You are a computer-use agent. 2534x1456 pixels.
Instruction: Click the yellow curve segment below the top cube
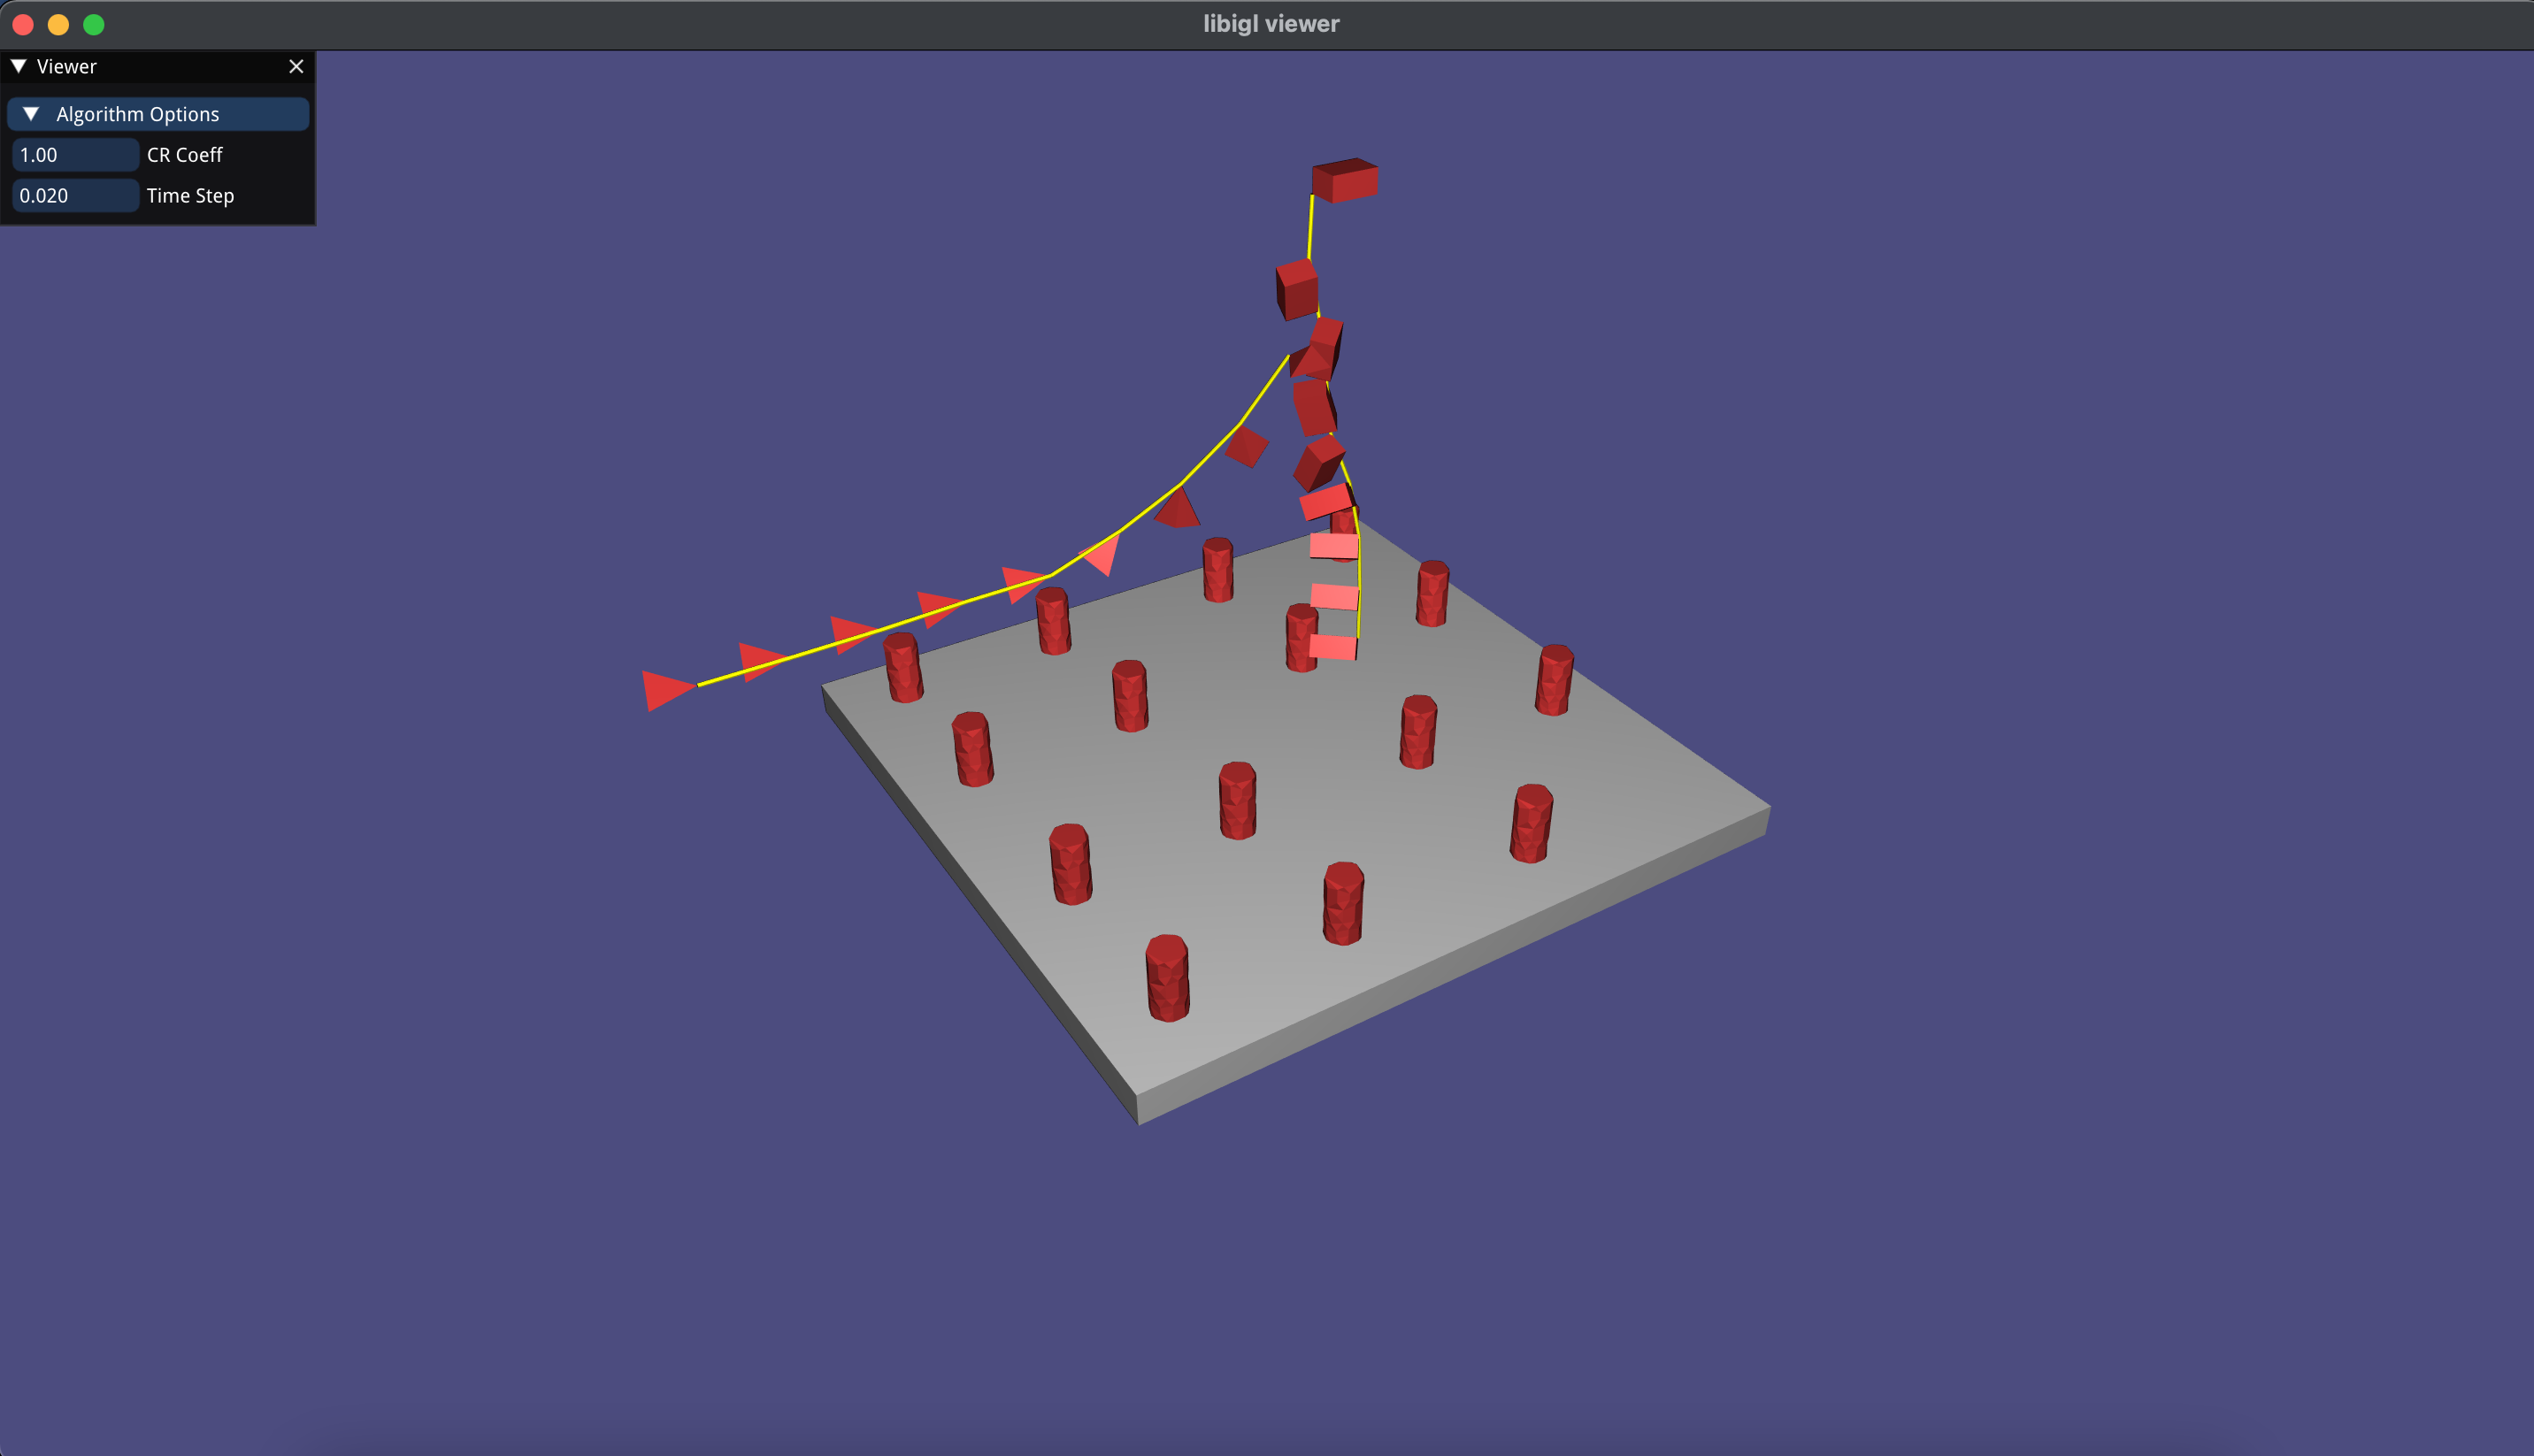click(x=1310, y=228)
